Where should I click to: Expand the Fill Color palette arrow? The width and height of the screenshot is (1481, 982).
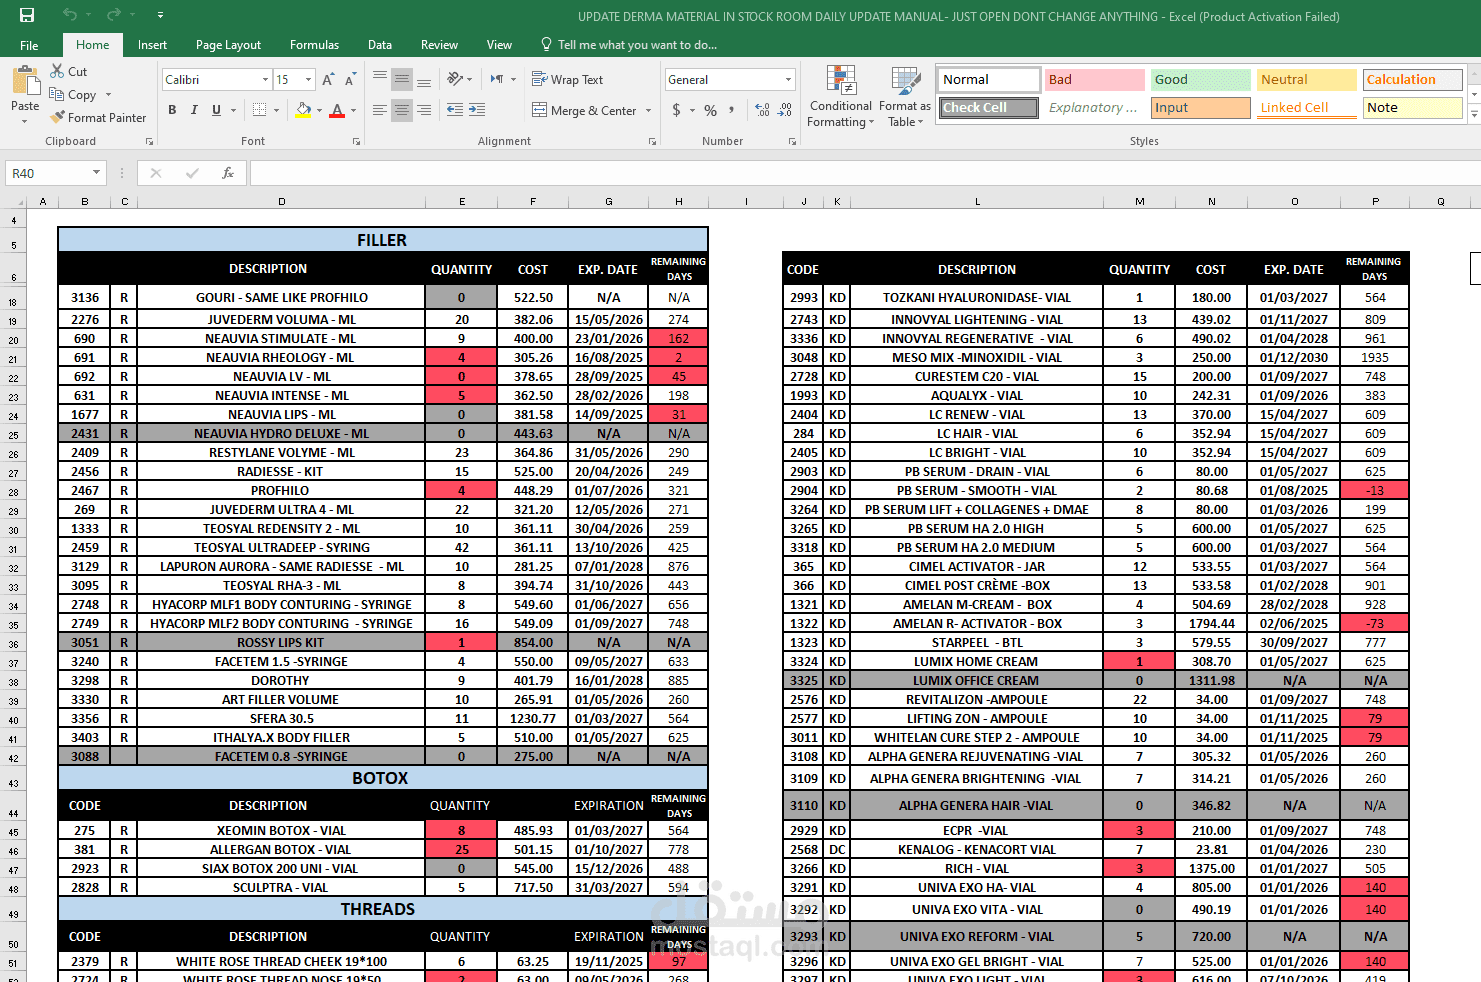320,110
